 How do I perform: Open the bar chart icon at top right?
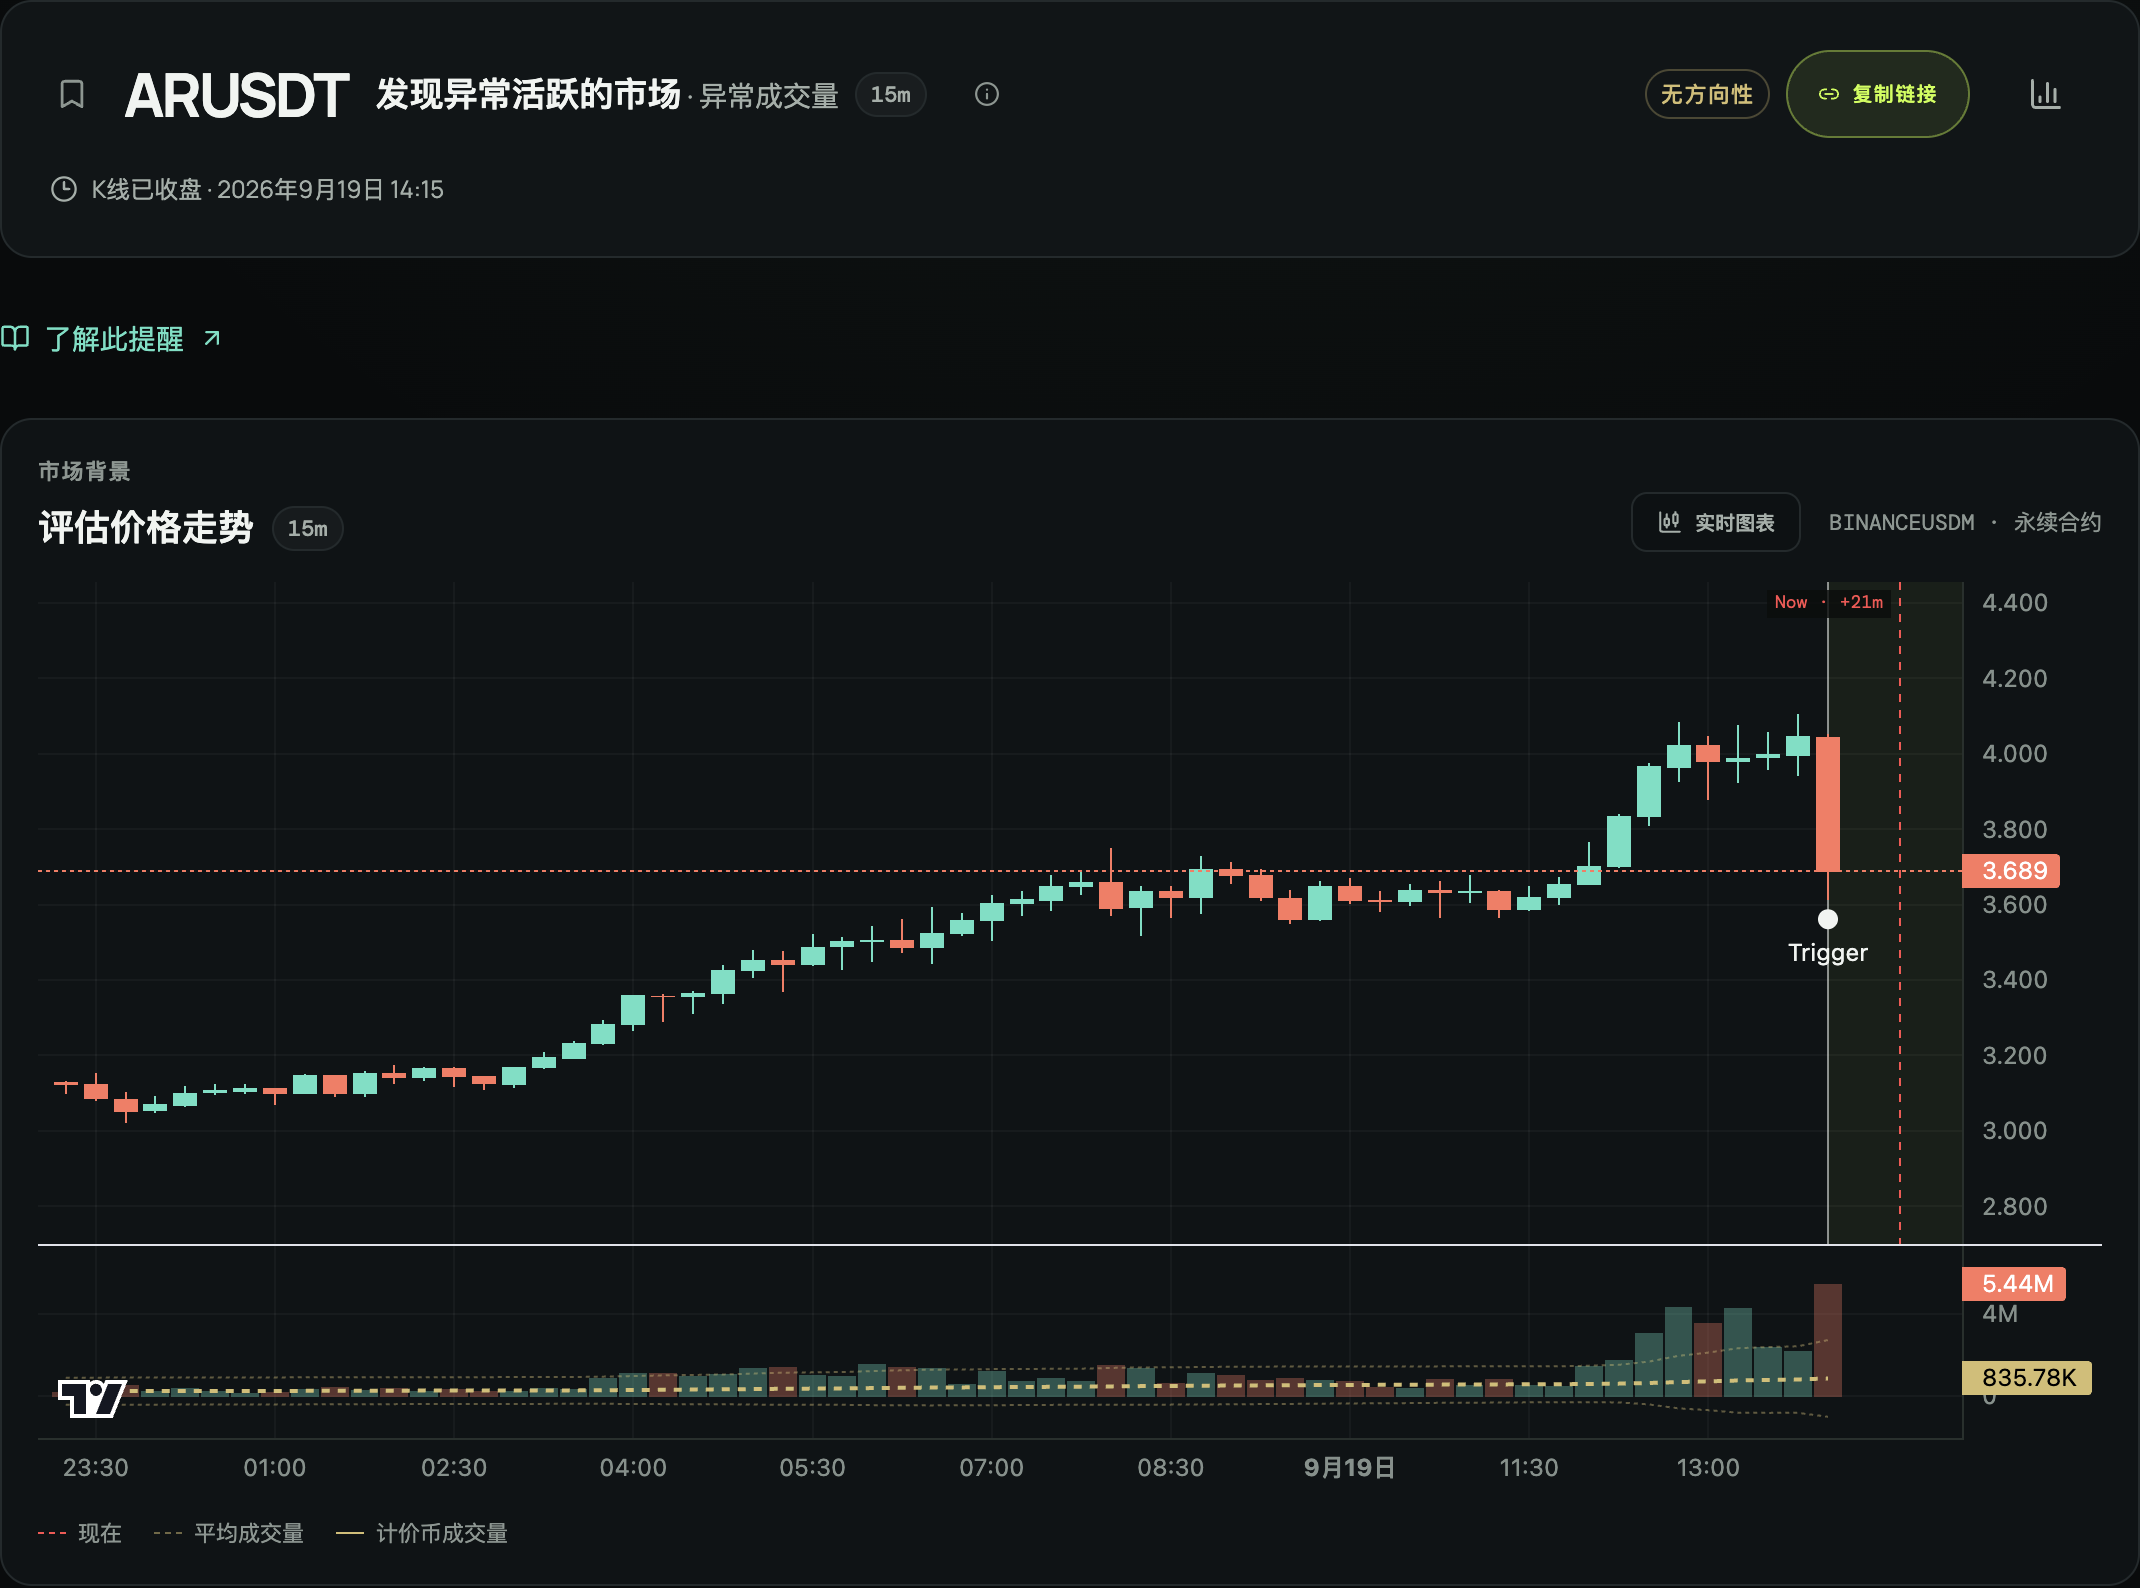click(x=2045, y=94)
